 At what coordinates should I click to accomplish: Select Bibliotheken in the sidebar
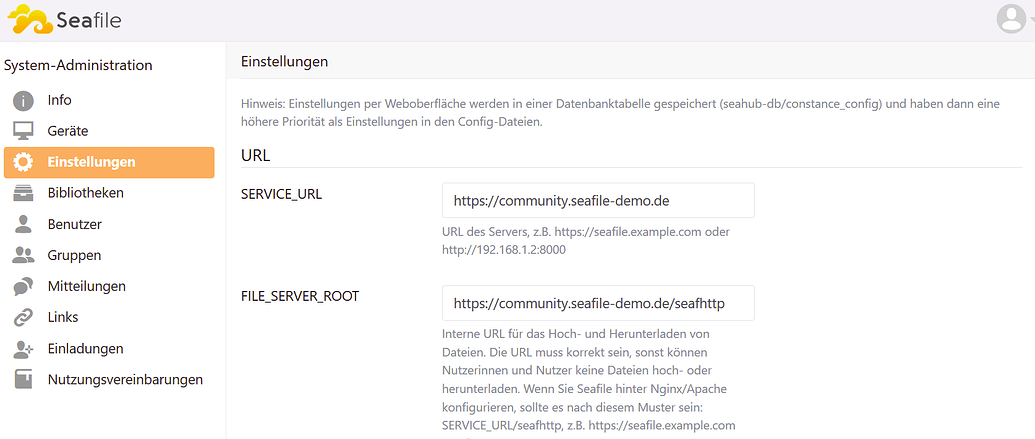pos(85,193)
